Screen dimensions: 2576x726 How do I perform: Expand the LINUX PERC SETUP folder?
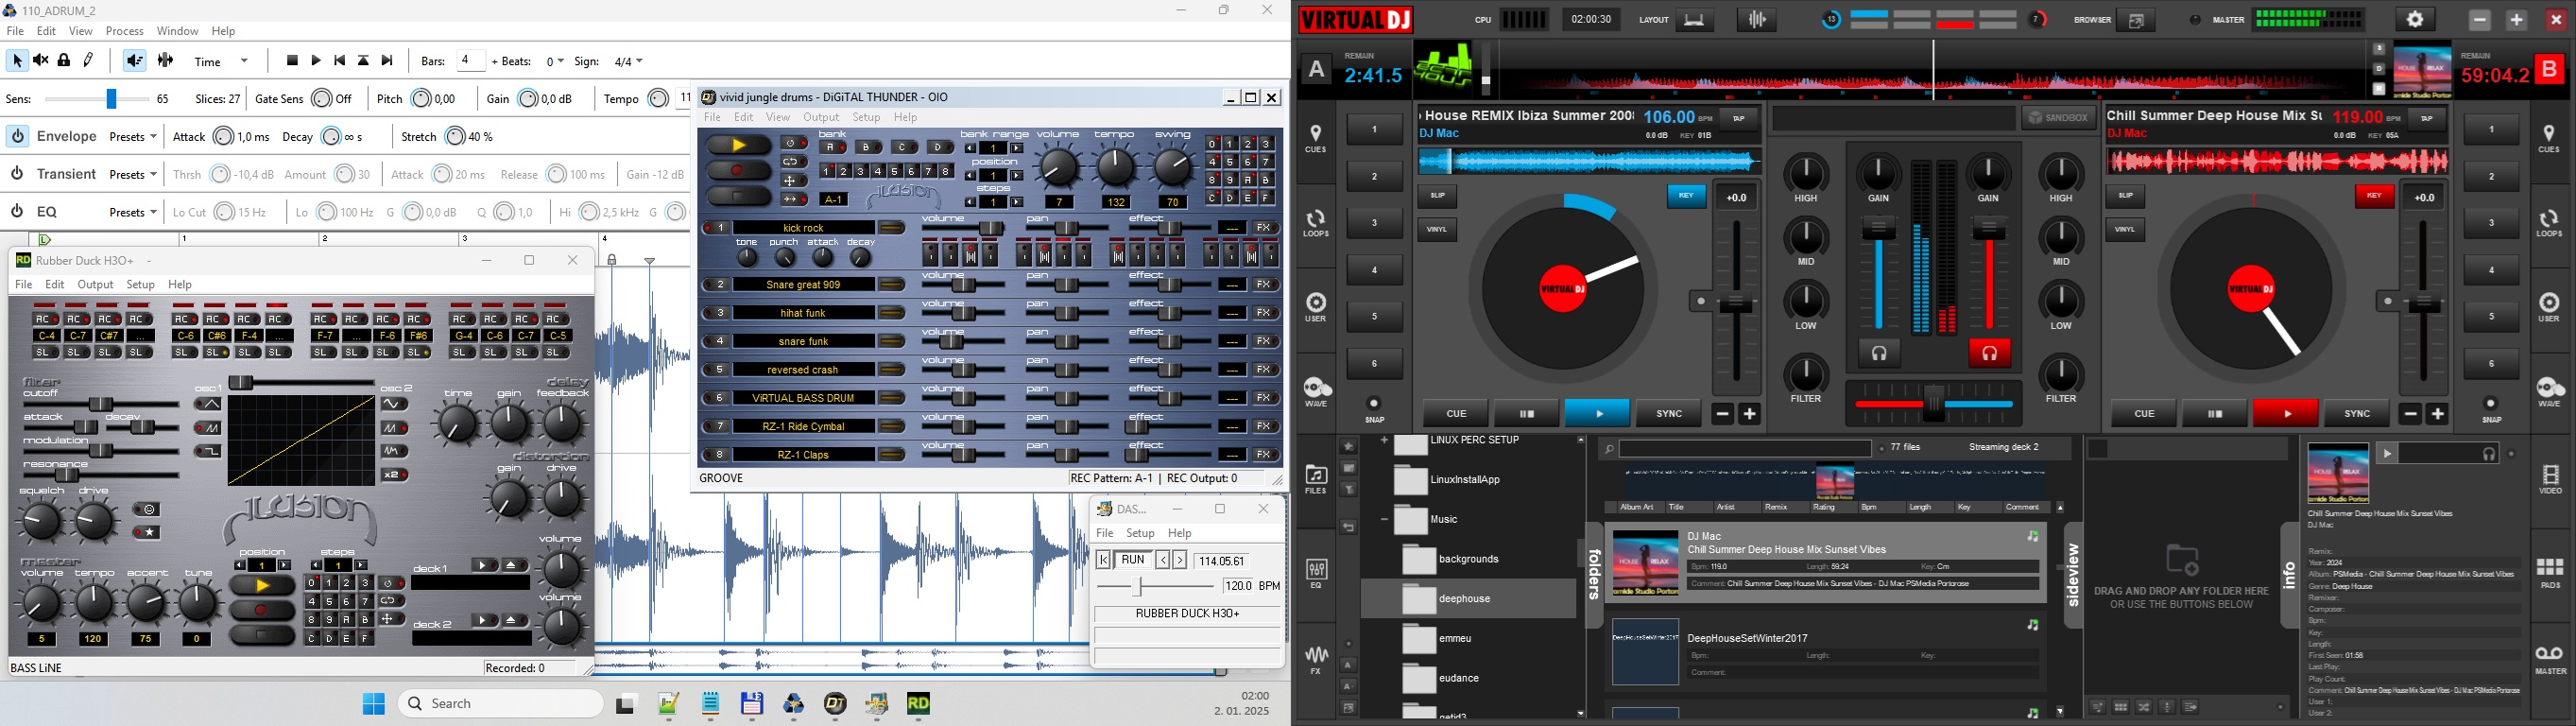(1384, 440)
